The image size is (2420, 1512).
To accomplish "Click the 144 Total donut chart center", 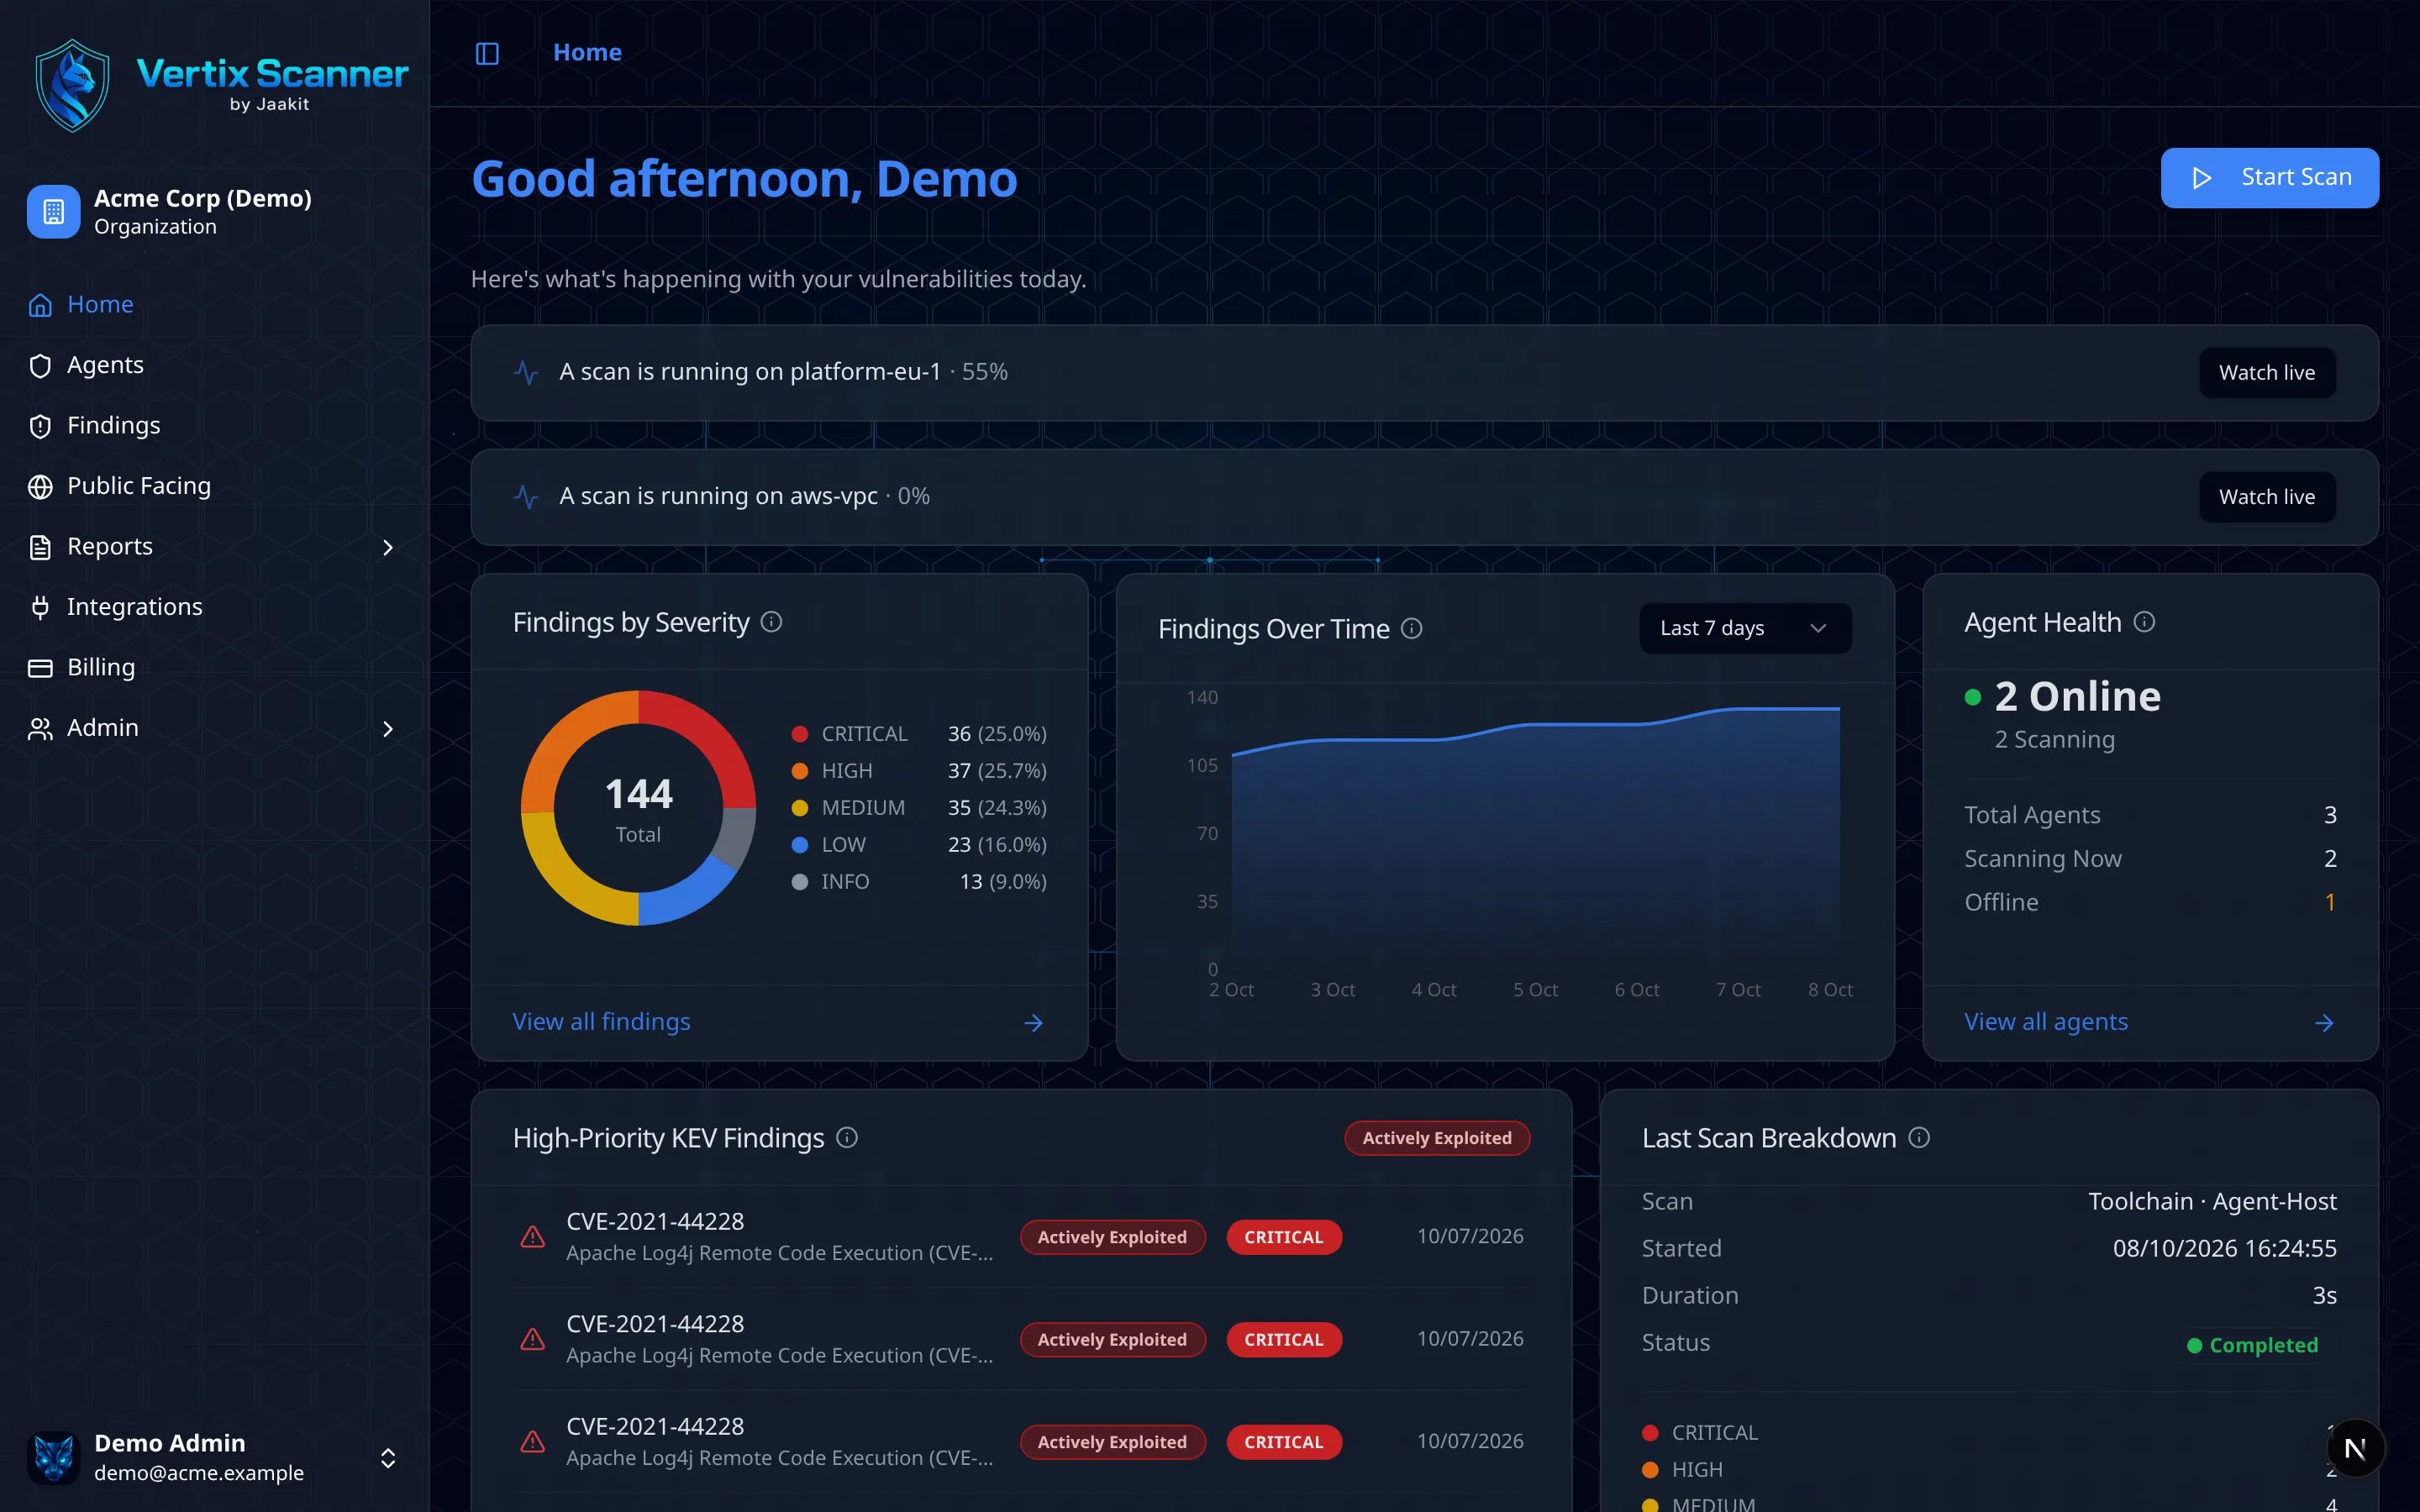I will click(x=638, y=808).
